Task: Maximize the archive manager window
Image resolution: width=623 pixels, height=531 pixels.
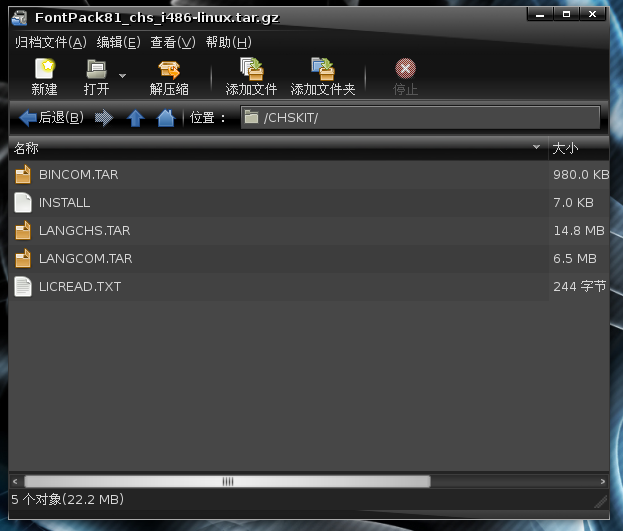Action: pyautogui.click(x=566, y=15)
